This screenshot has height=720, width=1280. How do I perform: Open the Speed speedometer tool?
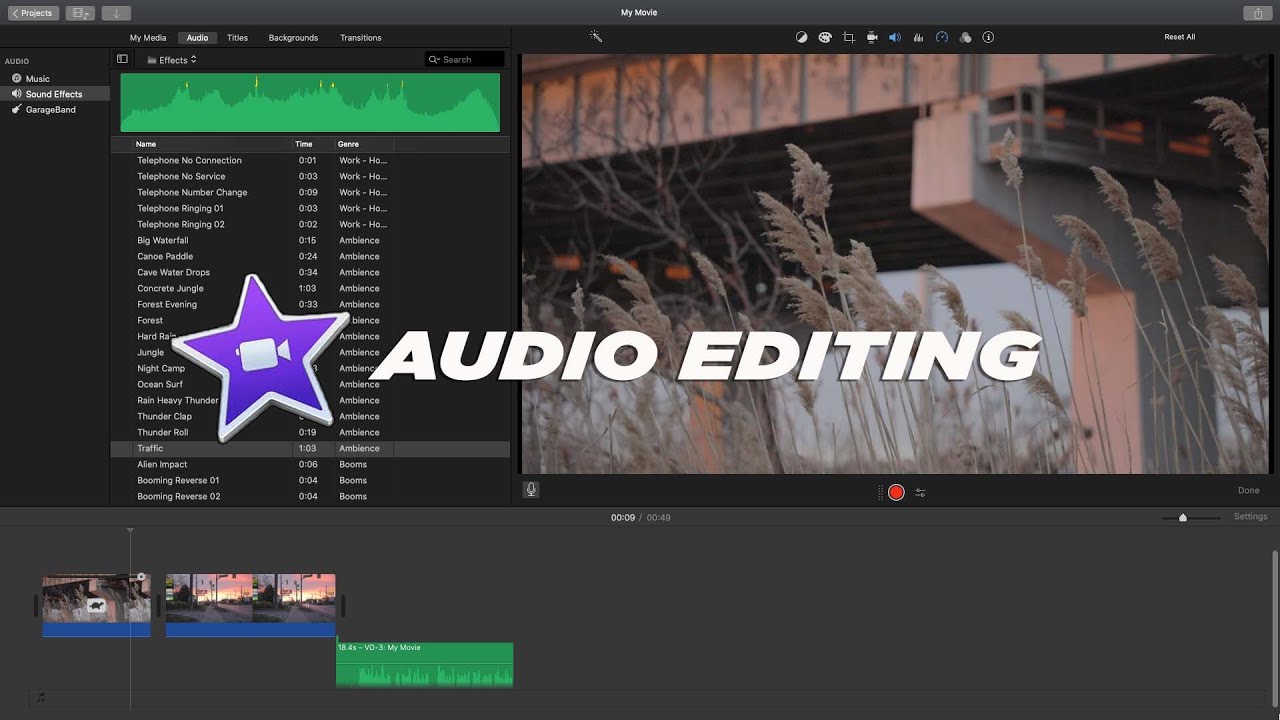941,37
